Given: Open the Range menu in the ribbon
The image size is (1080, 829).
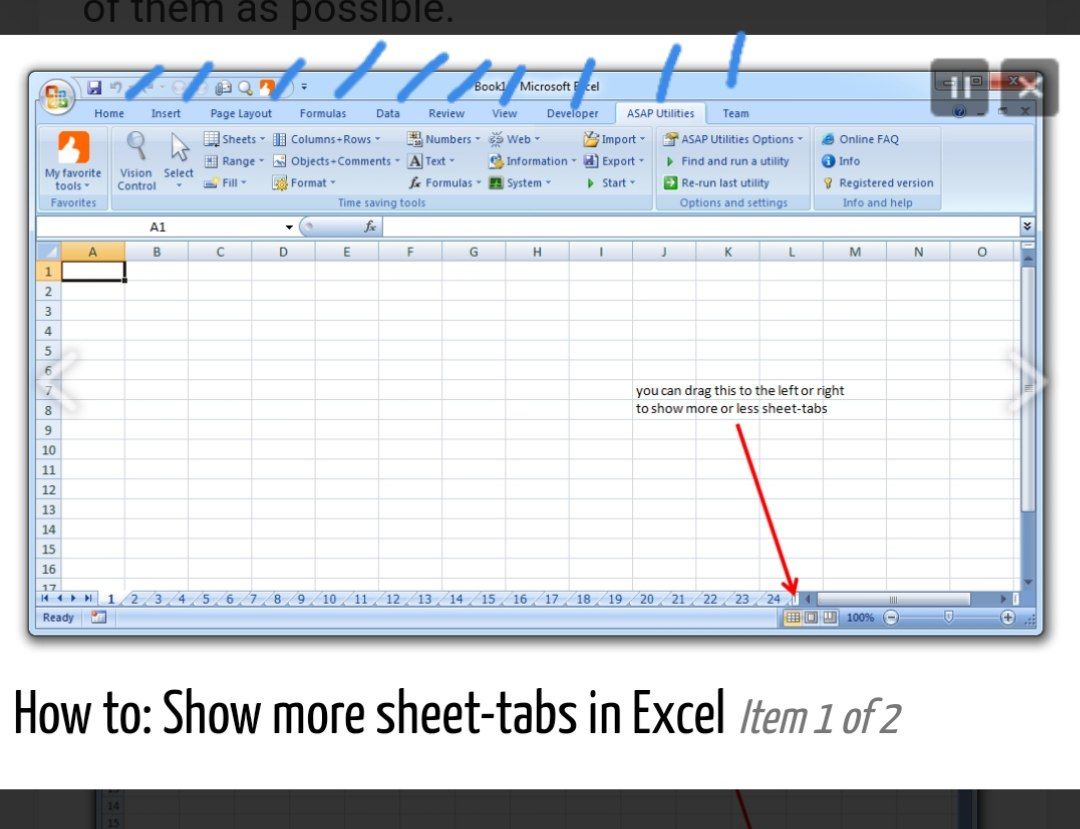Looking at the screenshot, I should (234, 161).
